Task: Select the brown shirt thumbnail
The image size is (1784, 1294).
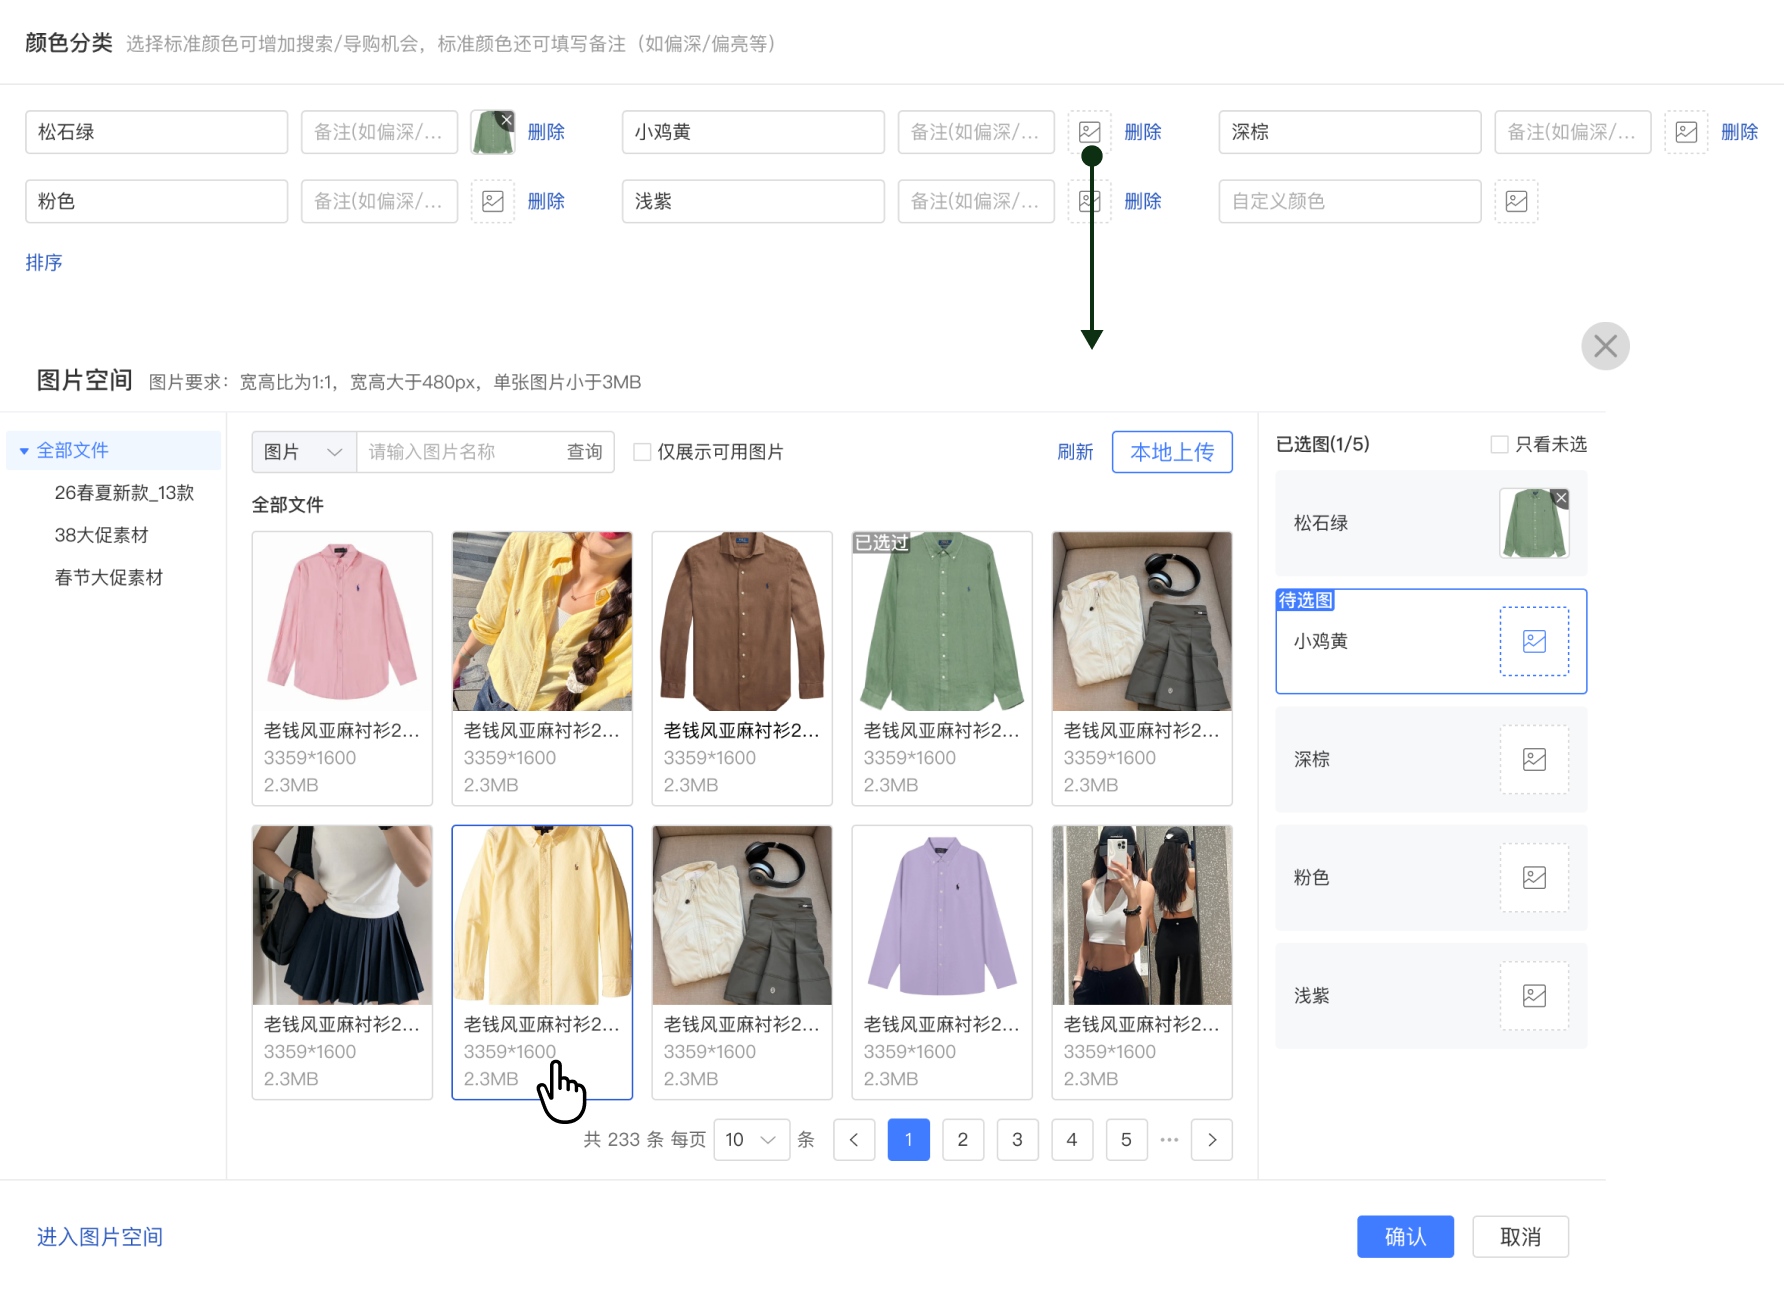Action: [x=742, y=621]
